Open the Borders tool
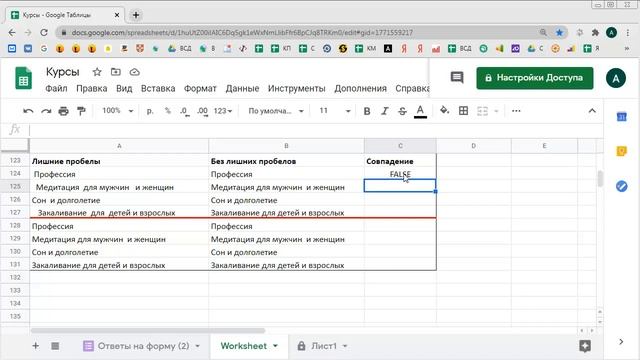This screenshot has width=640, height=360. [x=463, y=111]
